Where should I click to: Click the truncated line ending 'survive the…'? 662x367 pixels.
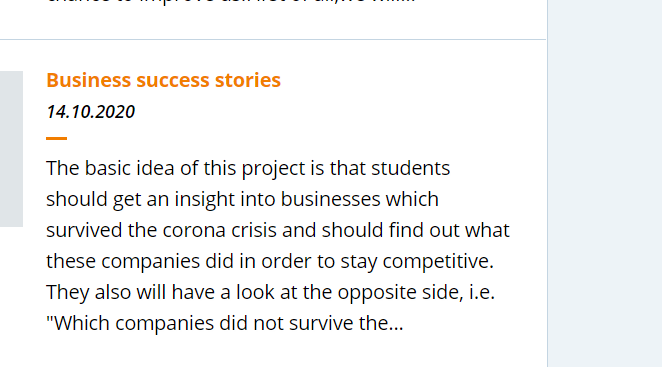[225, 323]
